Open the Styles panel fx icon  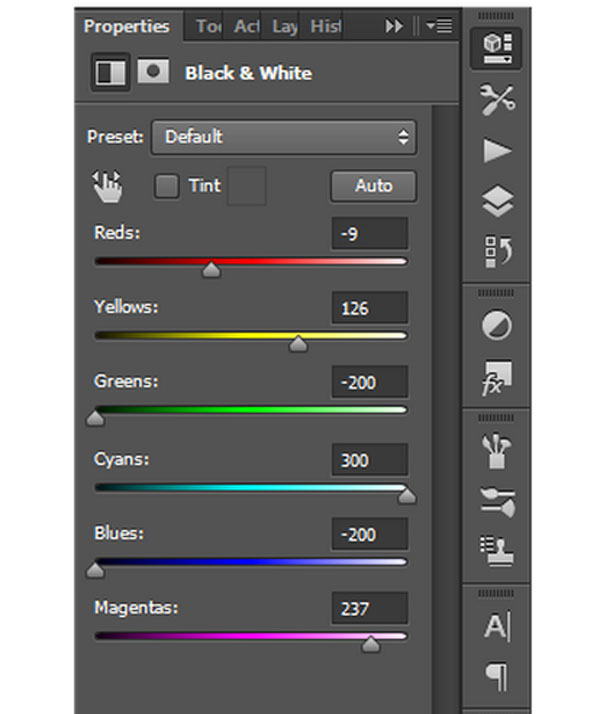pyautogui.click(x=496, y=378)
